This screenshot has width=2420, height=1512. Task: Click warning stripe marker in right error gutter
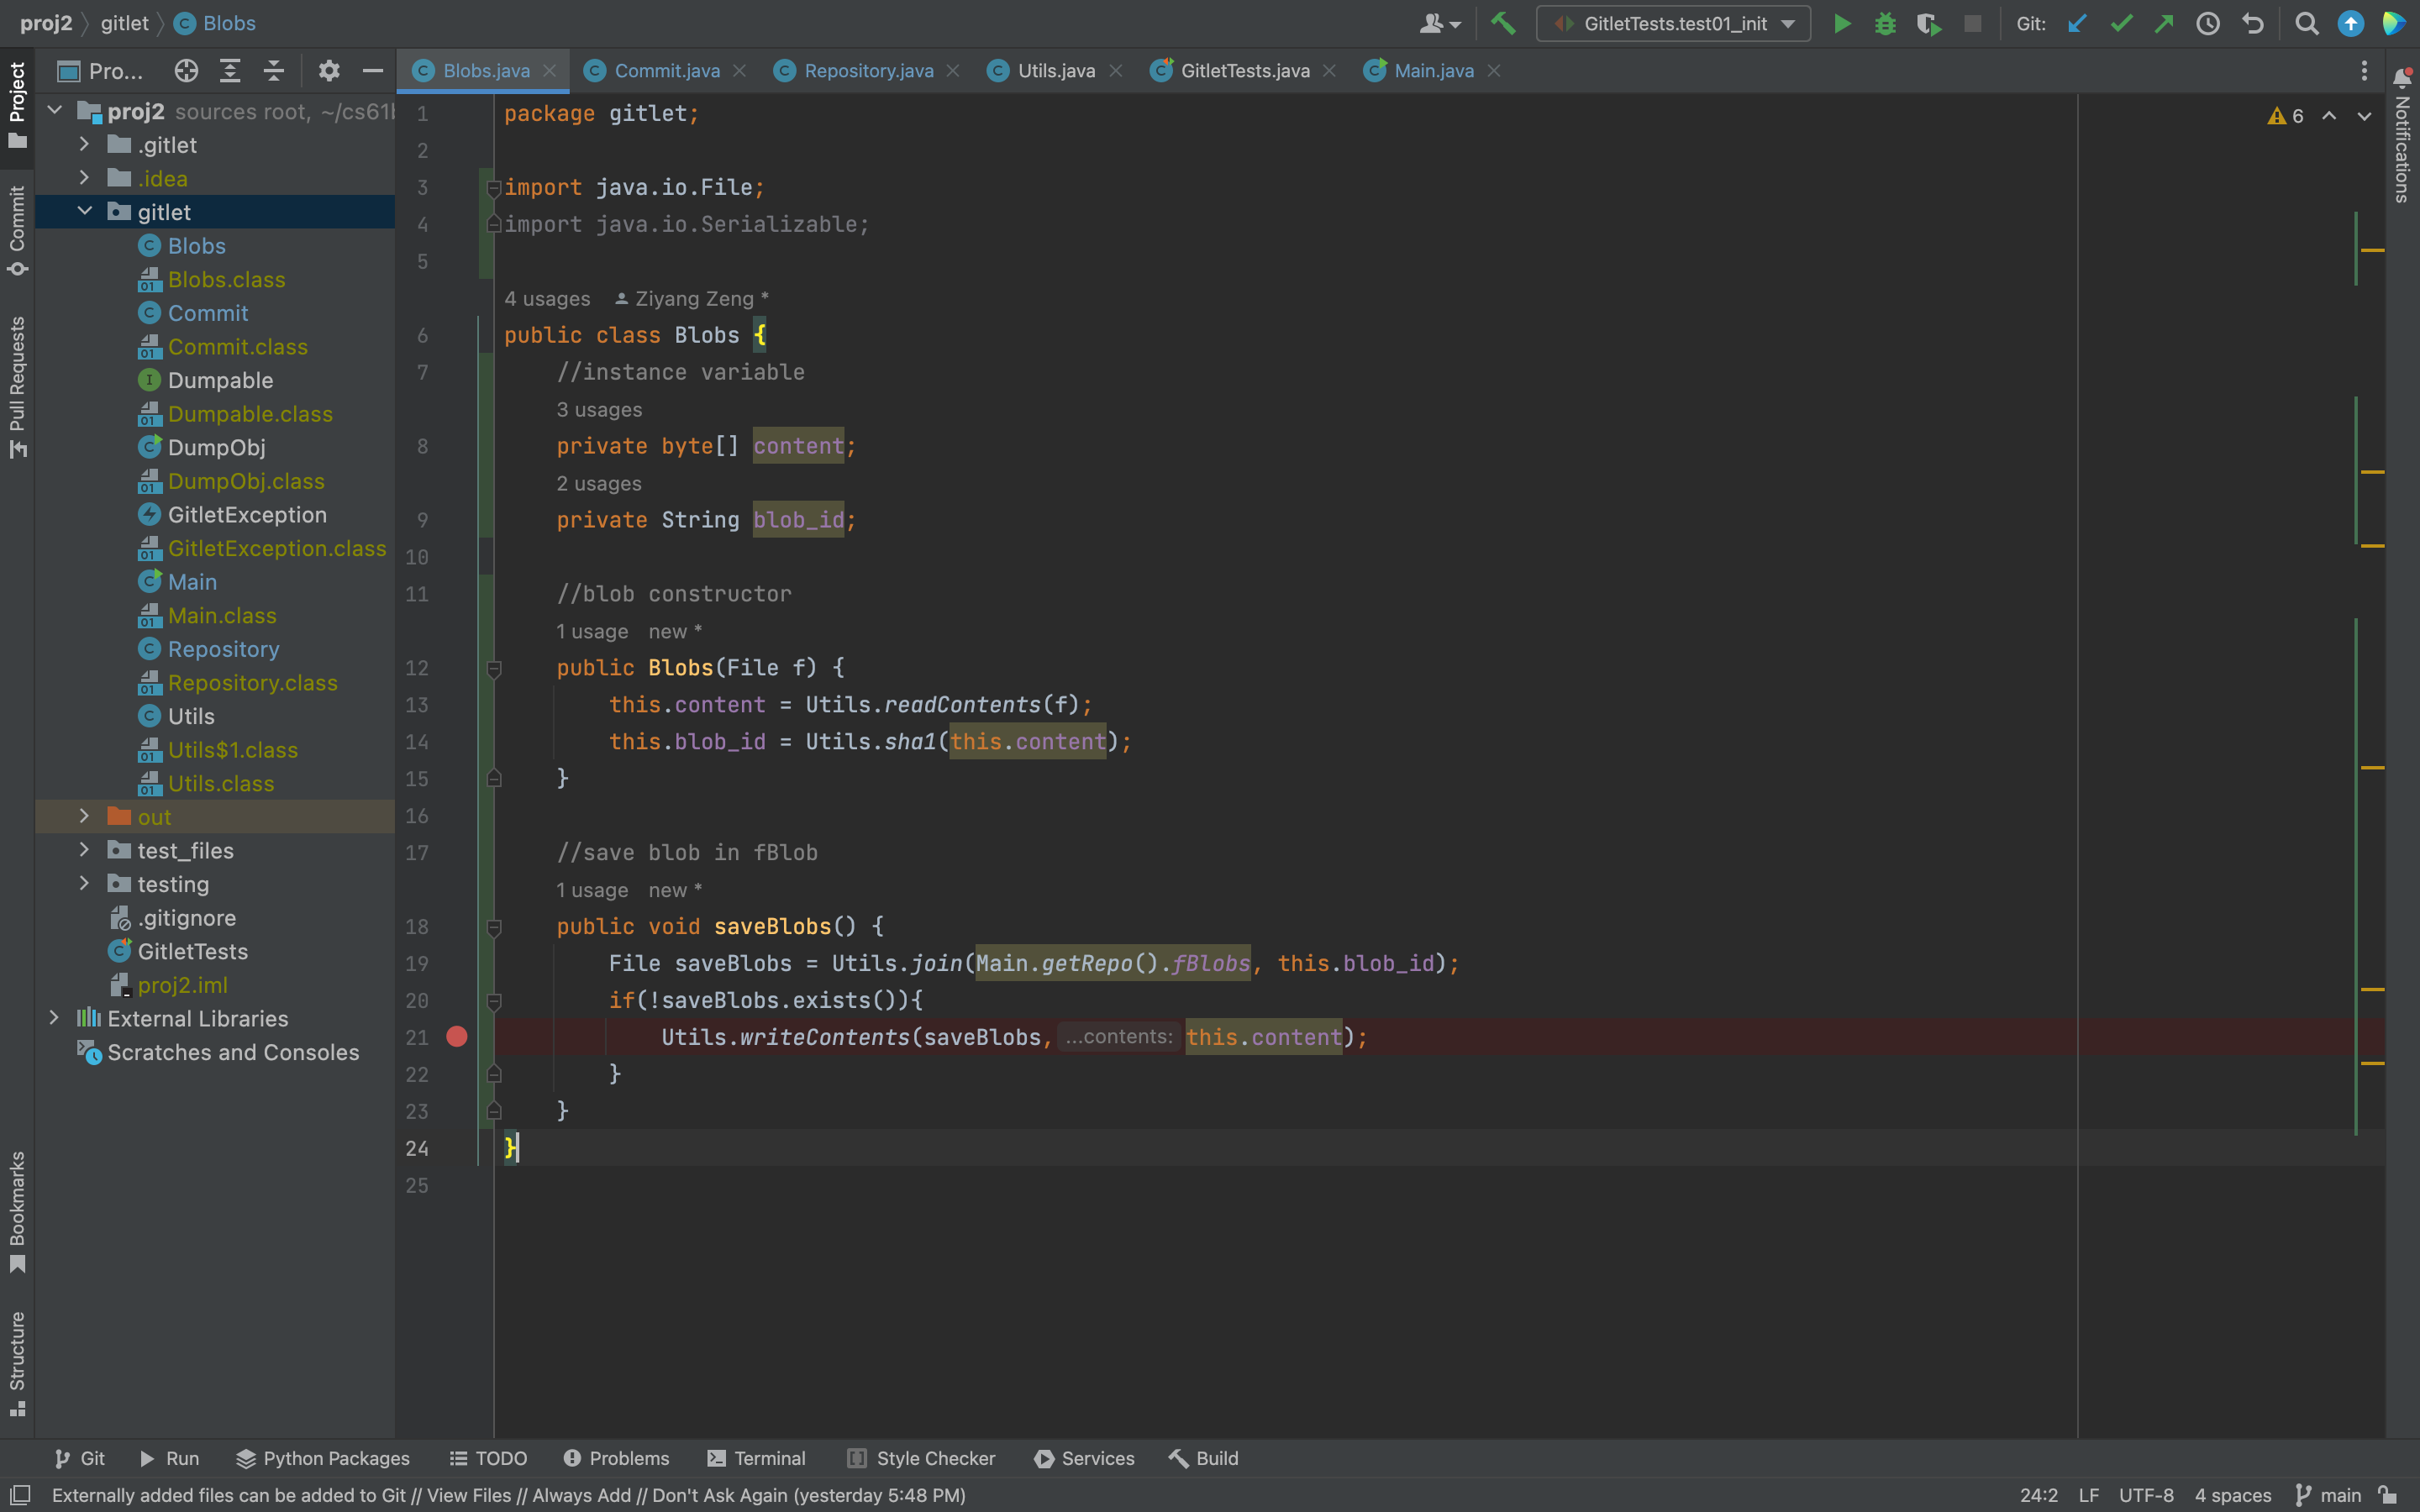pos(2372,250)
